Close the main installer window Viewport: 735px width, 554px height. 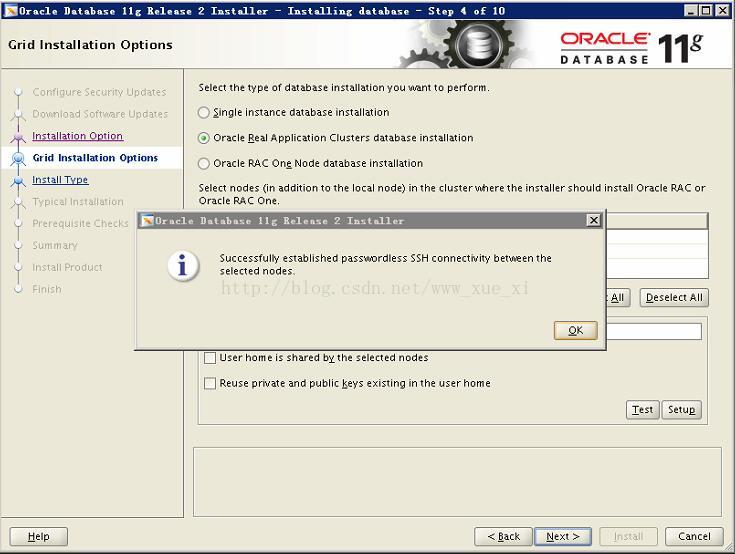(x=722, y=10)
